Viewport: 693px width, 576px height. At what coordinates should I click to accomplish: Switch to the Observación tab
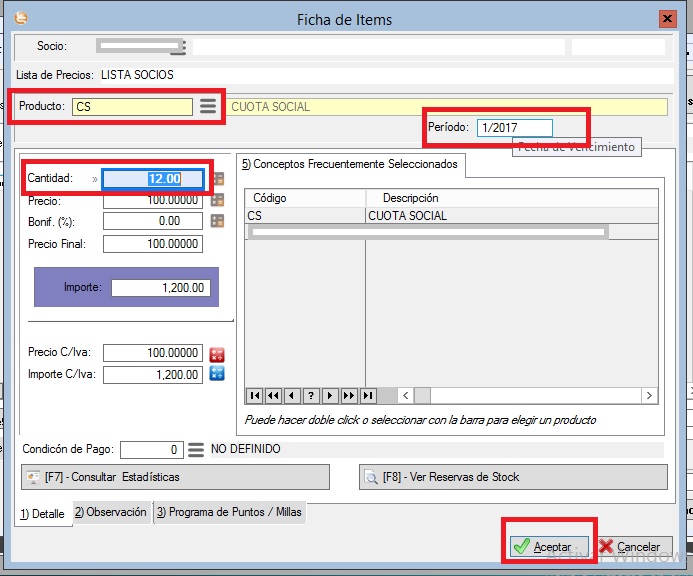pyautogui.click(x=111, y=513)
